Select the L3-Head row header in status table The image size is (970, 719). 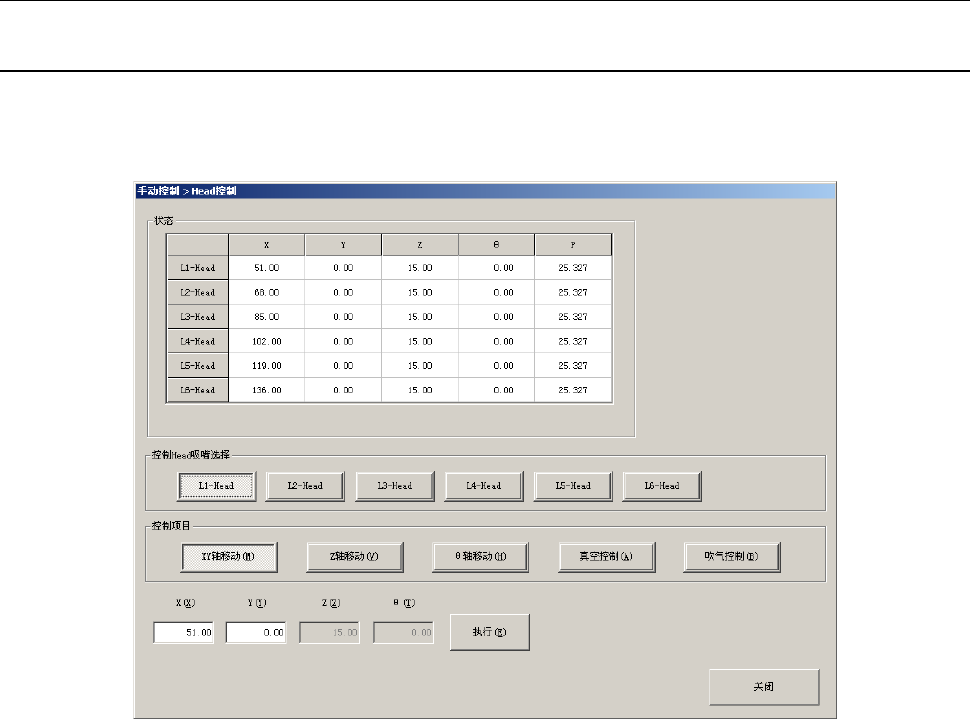[x=197, y=317]
